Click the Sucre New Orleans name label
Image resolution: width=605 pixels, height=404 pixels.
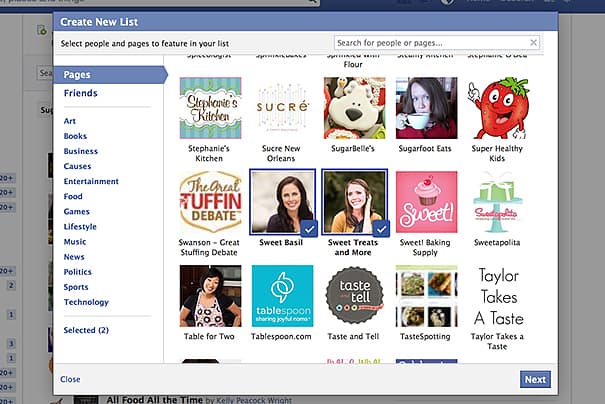[x=281, y=154]
